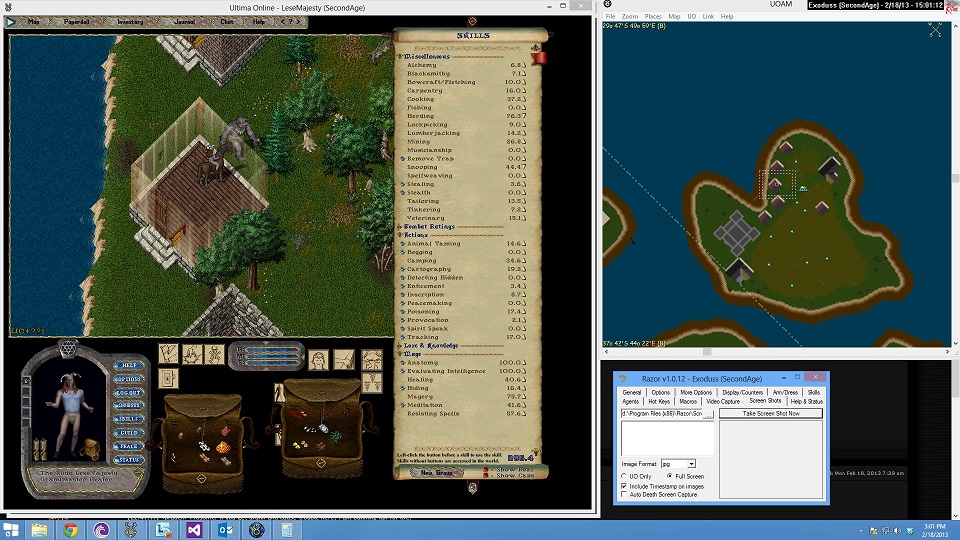
Task: Switch to the Hot Keys tab in Razor
Action: 659,402
